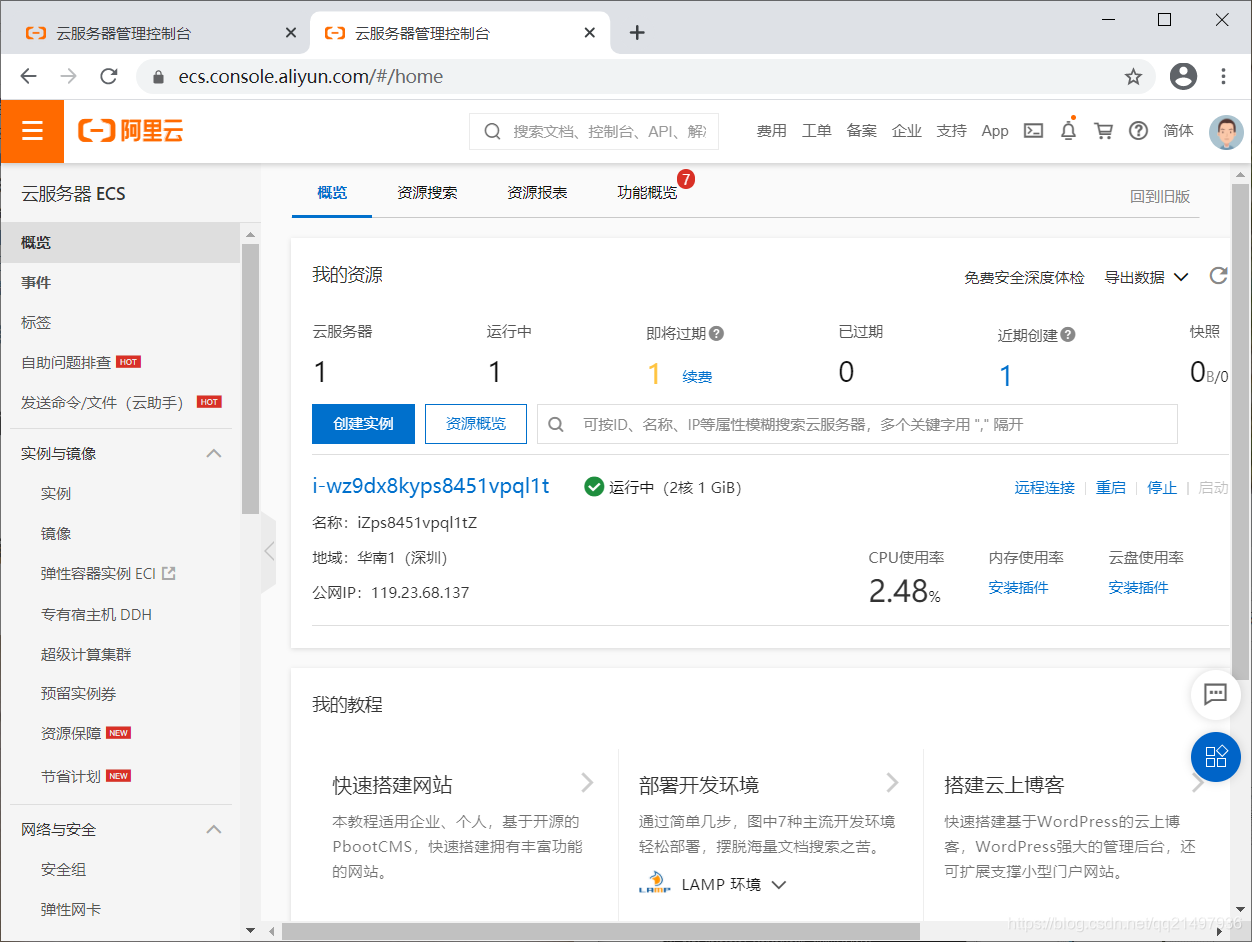Switch to 资源报表 tab

click(x=537, y=193)
